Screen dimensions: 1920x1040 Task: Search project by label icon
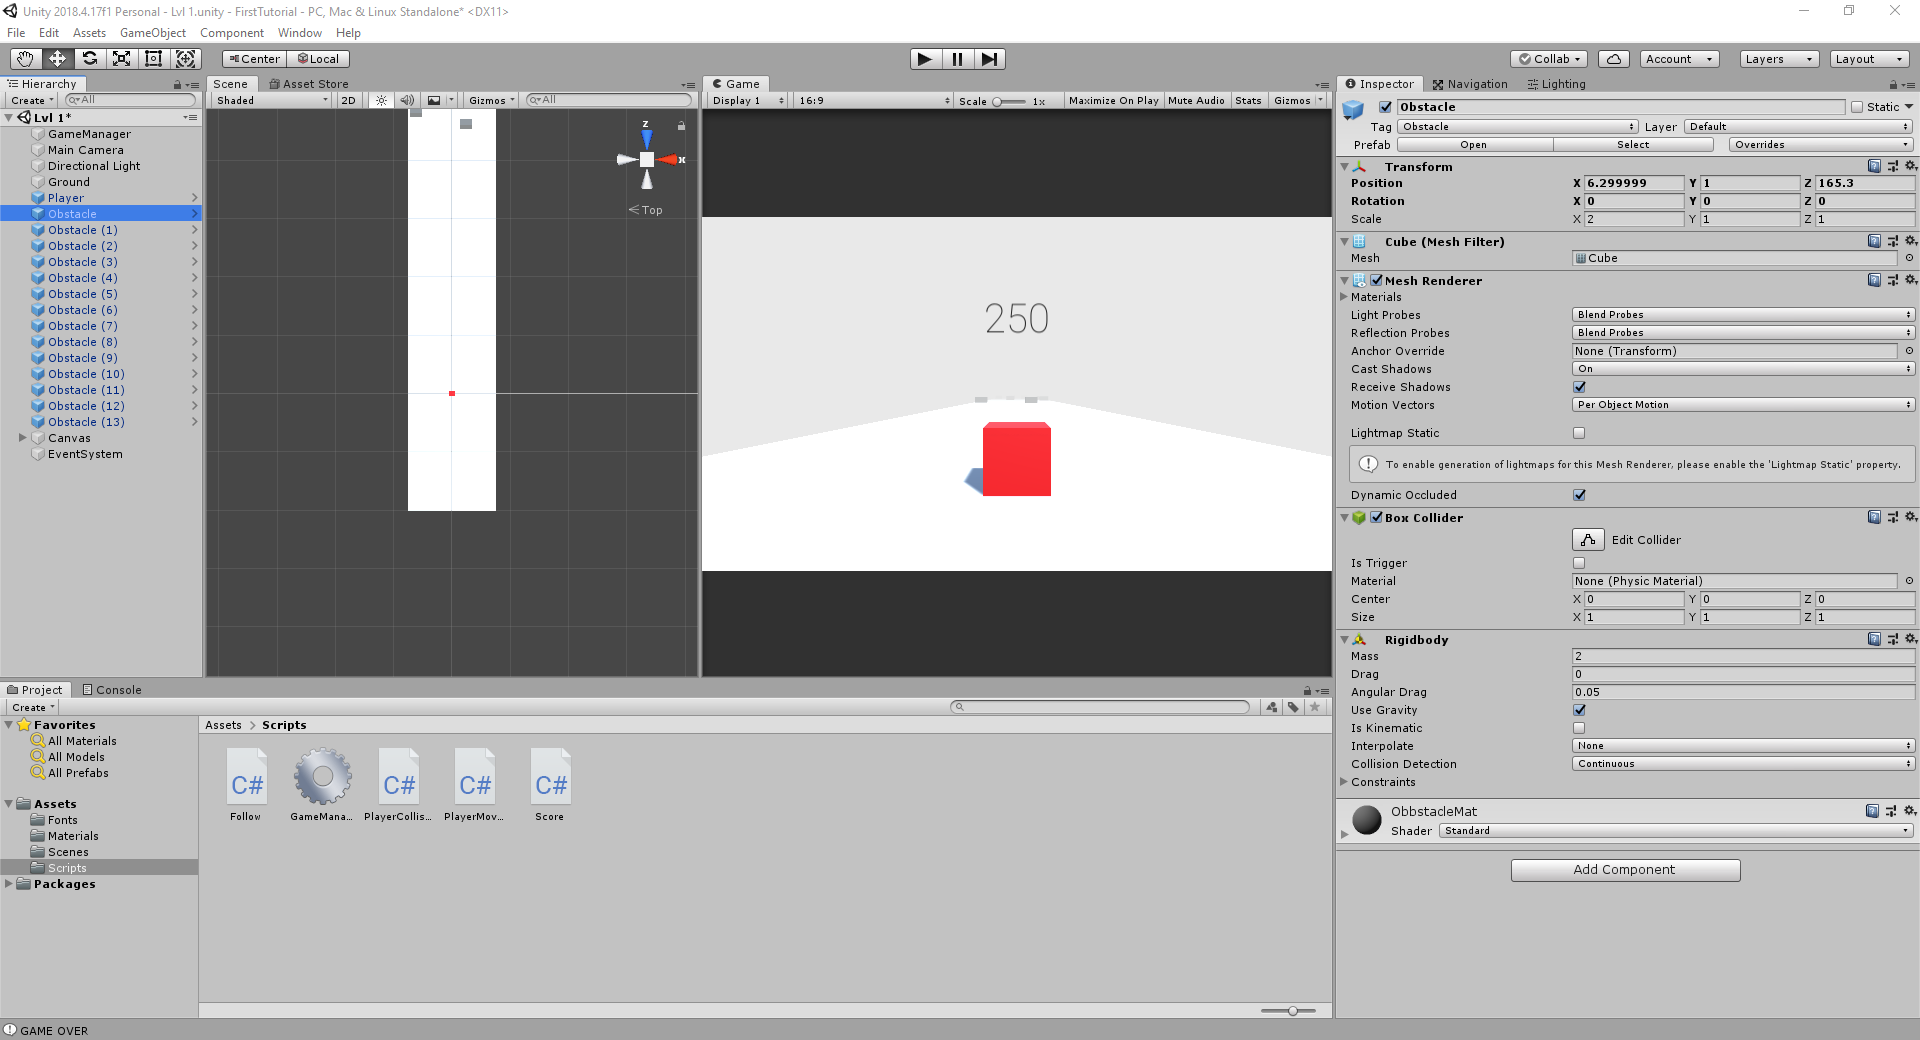tap(1293, 707)
